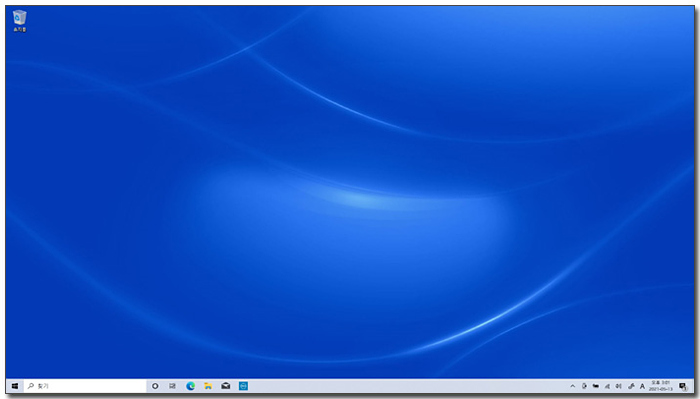Open the Action Center notifications icon
Image resolution: width=700 pixels, height=399 pixels.
click(683, 387)
